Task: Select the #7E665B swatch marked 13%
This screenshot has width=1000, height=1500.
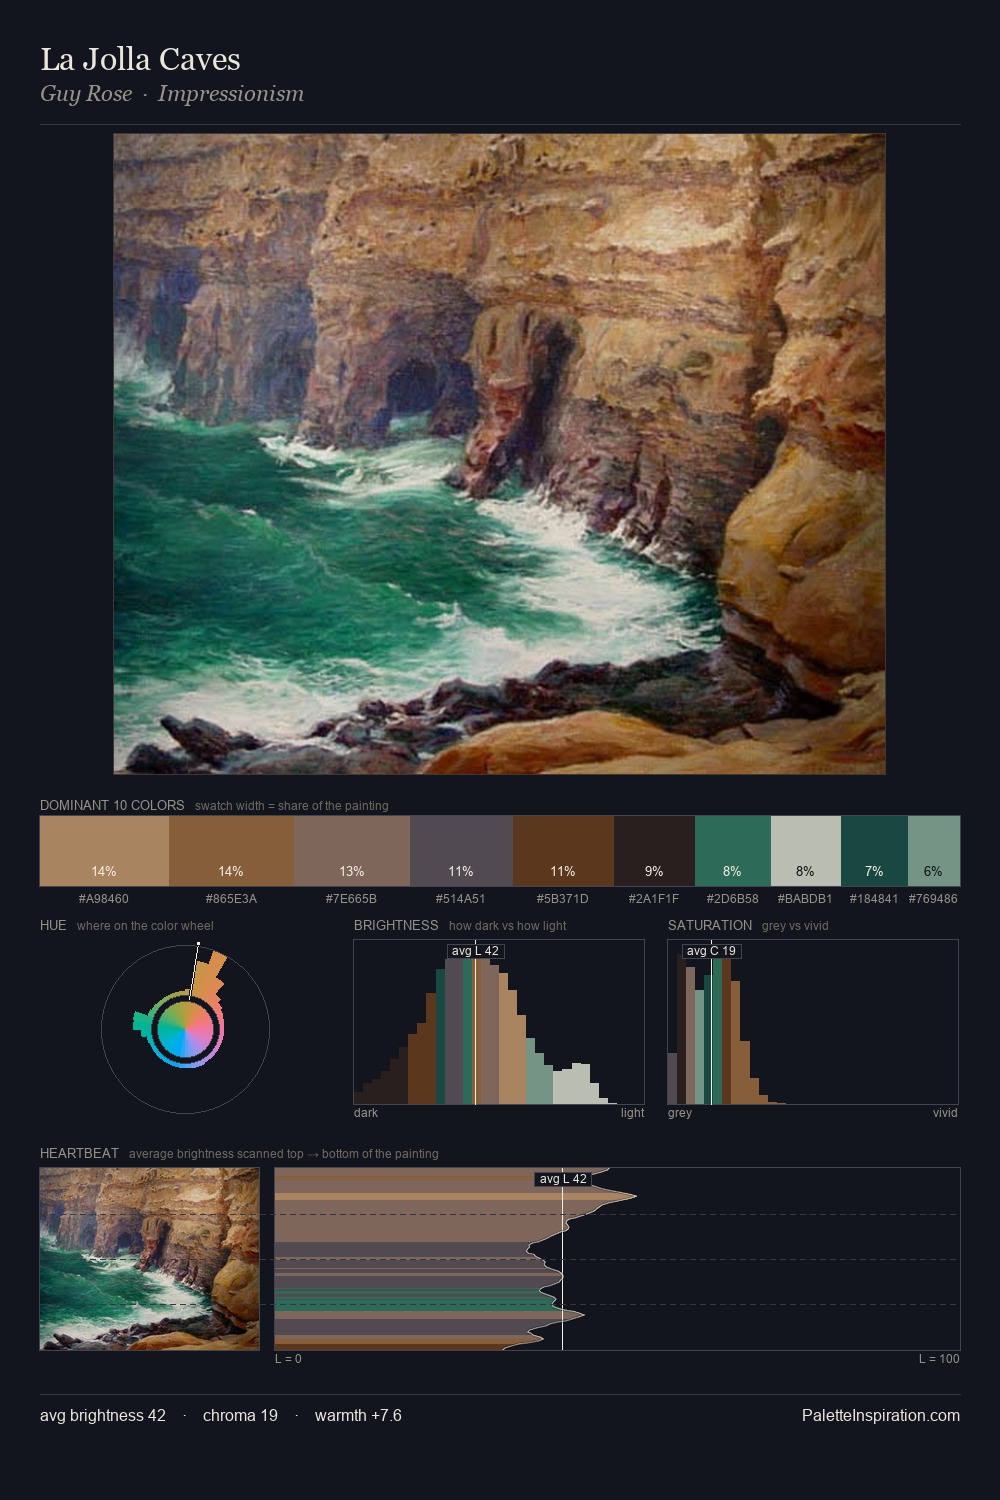Action: point(352,851)
